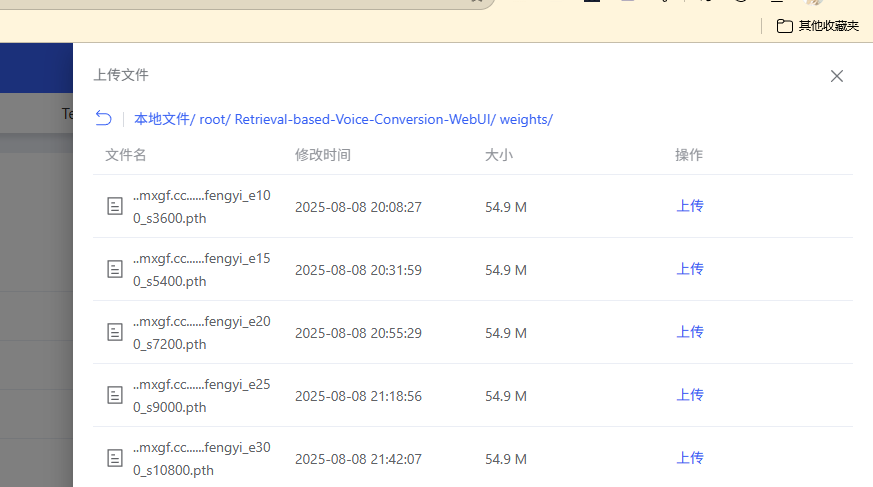Select file name ..mxgf.cc......fengyi_e200_s7200.pth
The height and width of the screenshot is (487, 873).
pyautogui.click(x=202, y=332)
